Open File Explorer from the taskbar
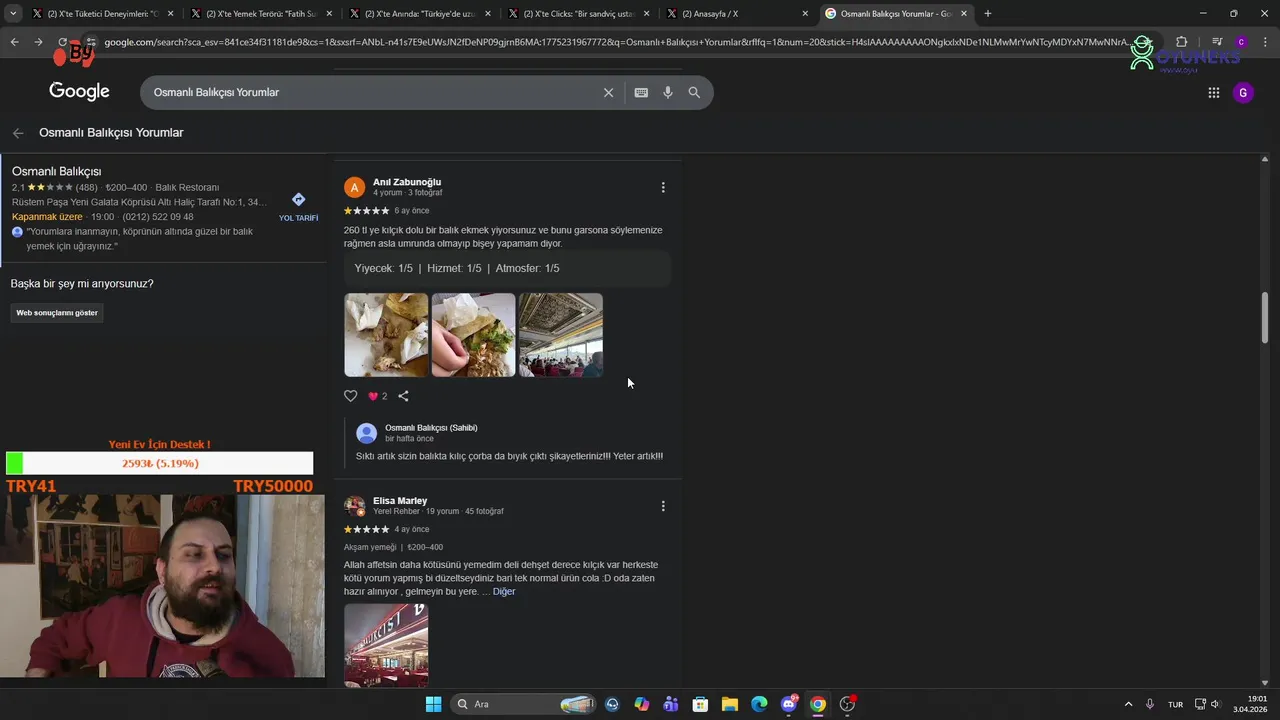The width and height of the screenshot is (1280, 720). click(729, 704)
